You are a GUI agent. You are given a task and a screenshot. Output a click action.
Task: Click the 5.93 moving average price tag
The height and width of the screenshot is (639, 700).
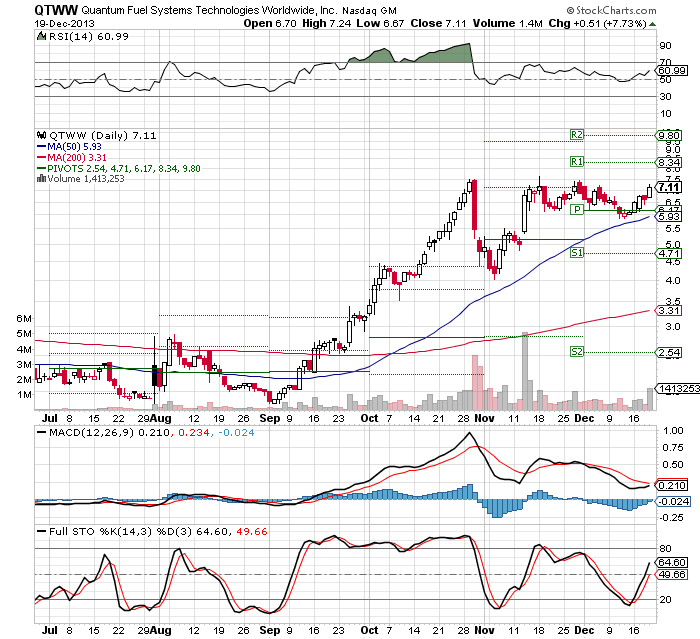669,217
